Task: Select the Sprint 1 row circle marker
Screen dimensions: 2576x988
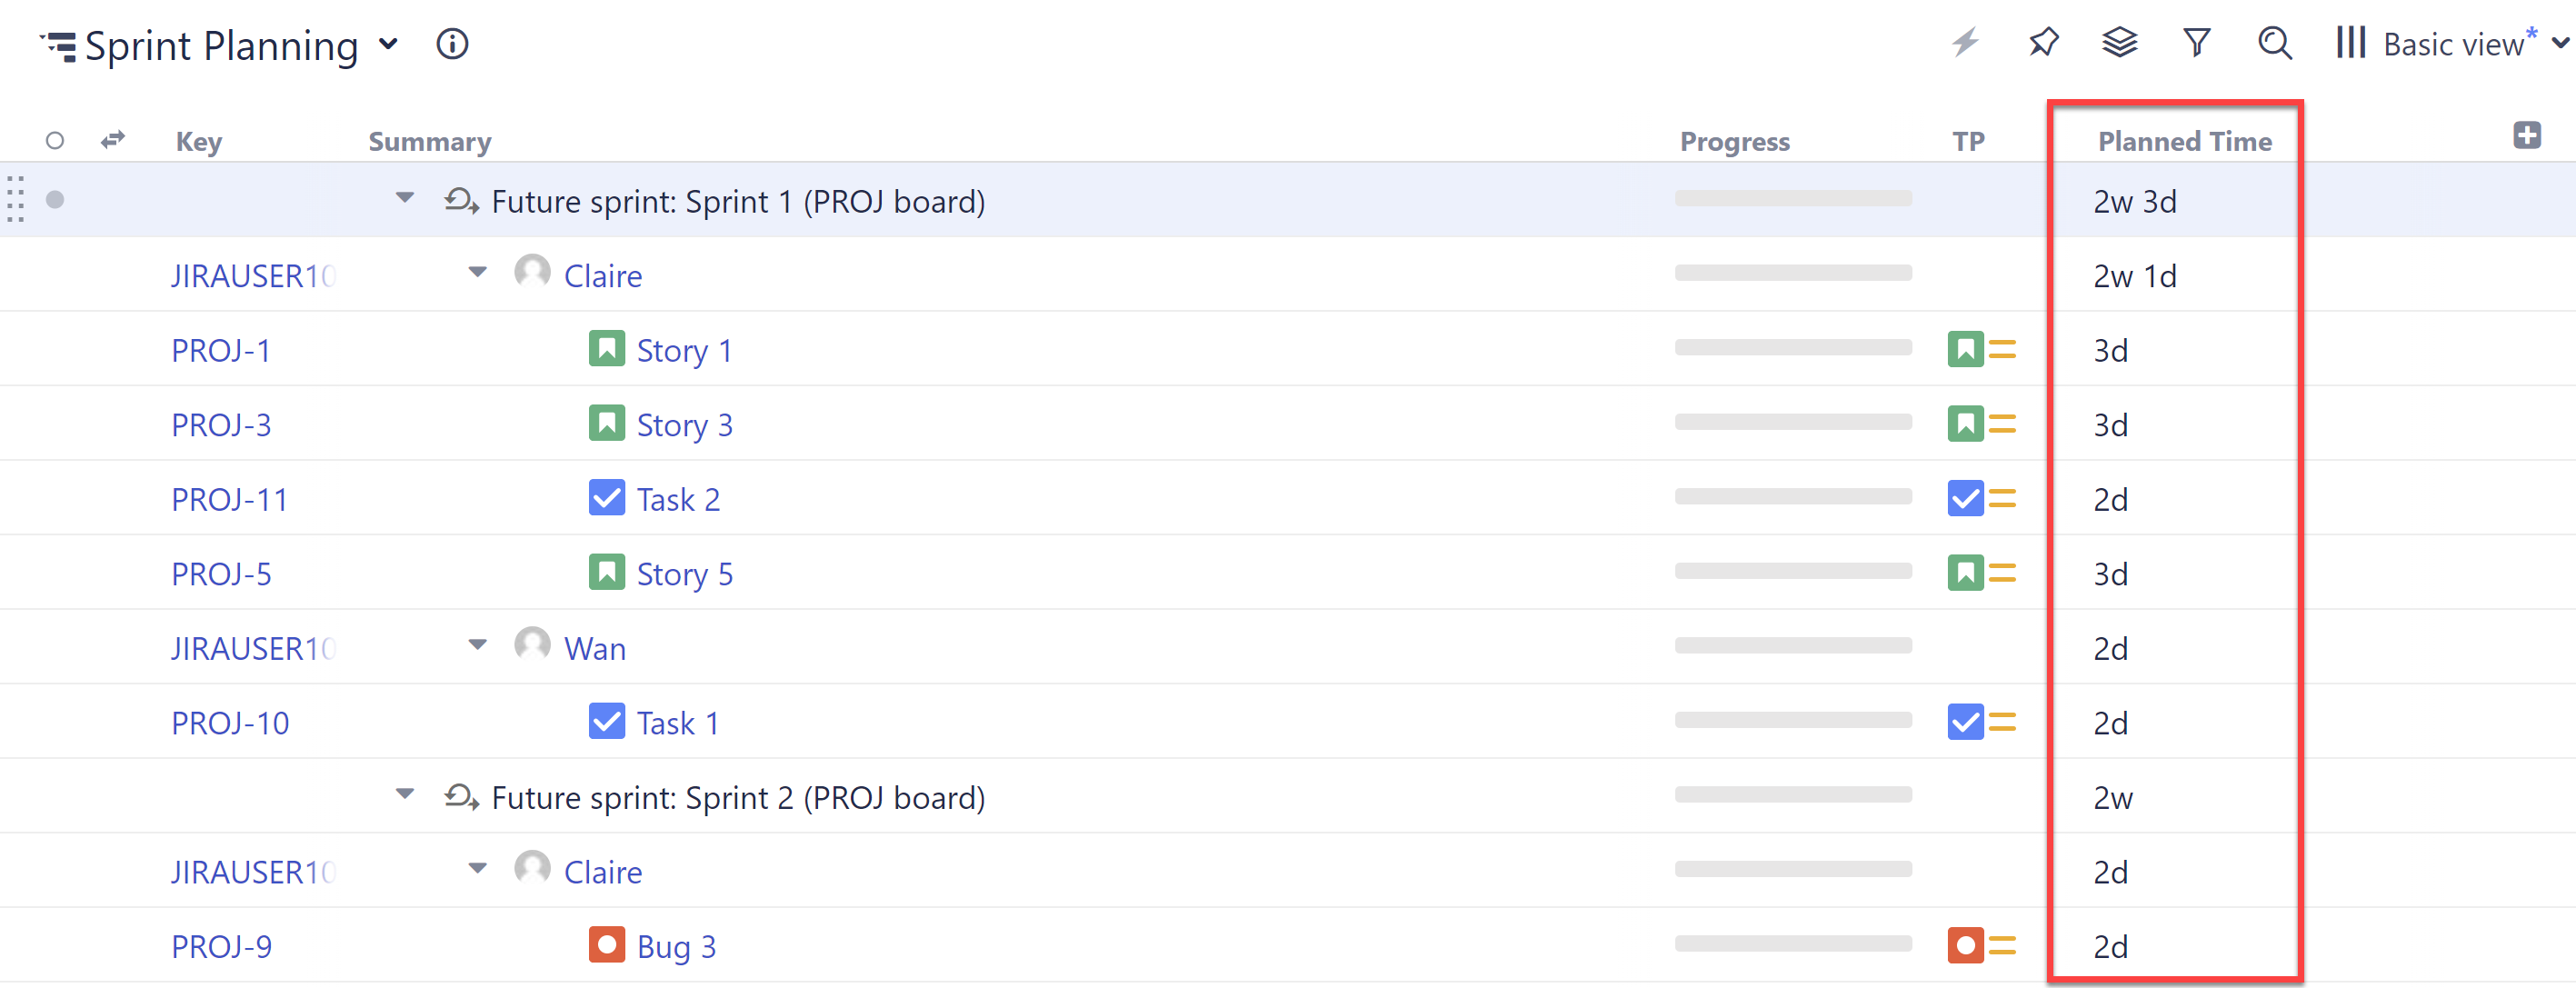Action: click(x=55, y=200)
